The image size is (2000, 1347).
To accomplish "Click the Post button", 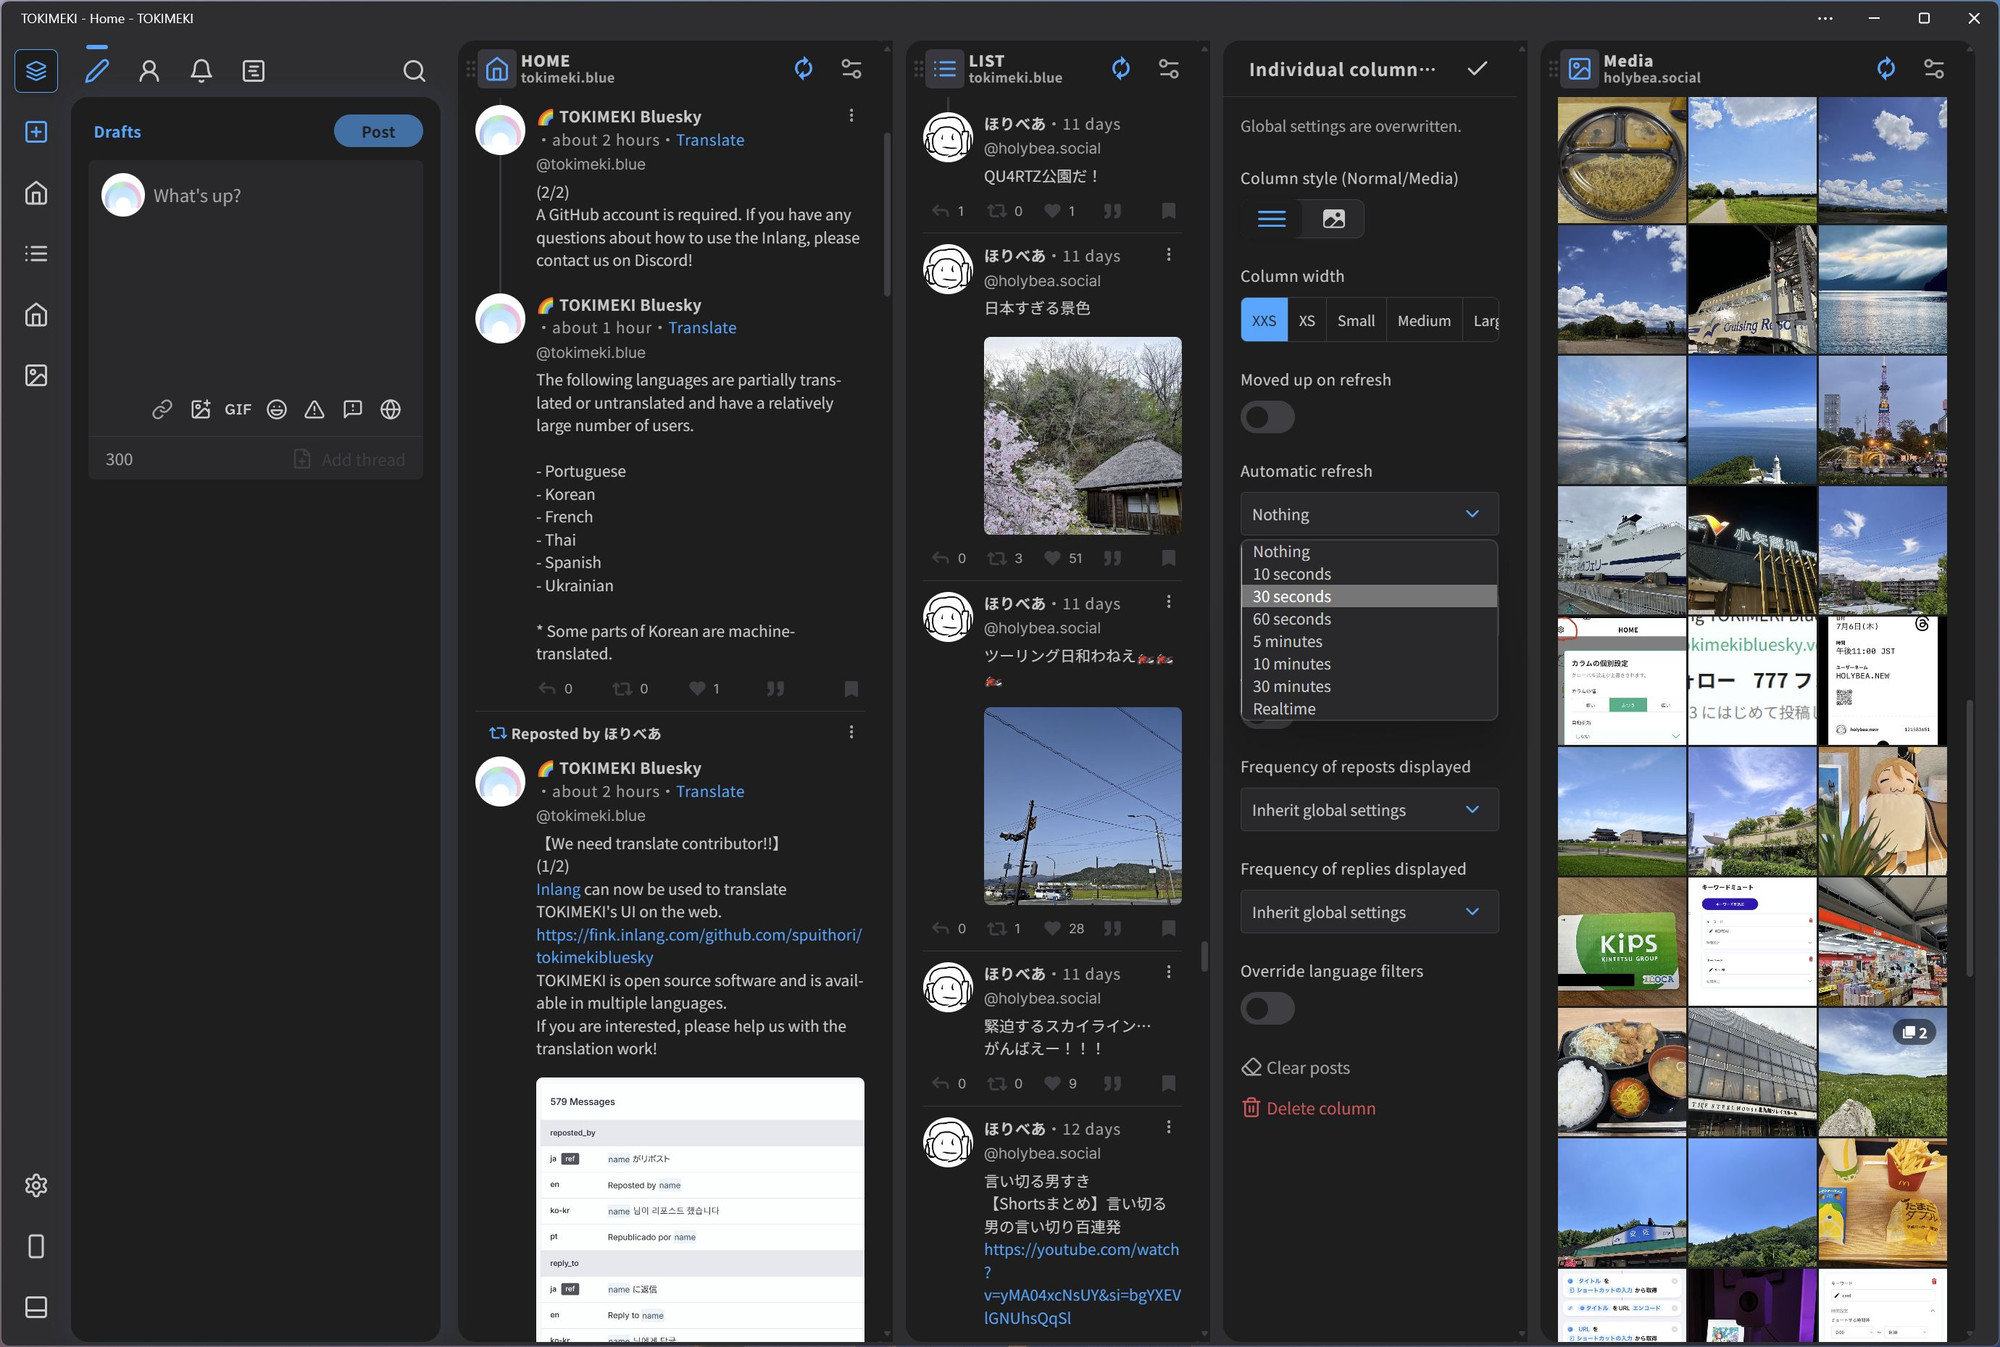I will (378, 131).
